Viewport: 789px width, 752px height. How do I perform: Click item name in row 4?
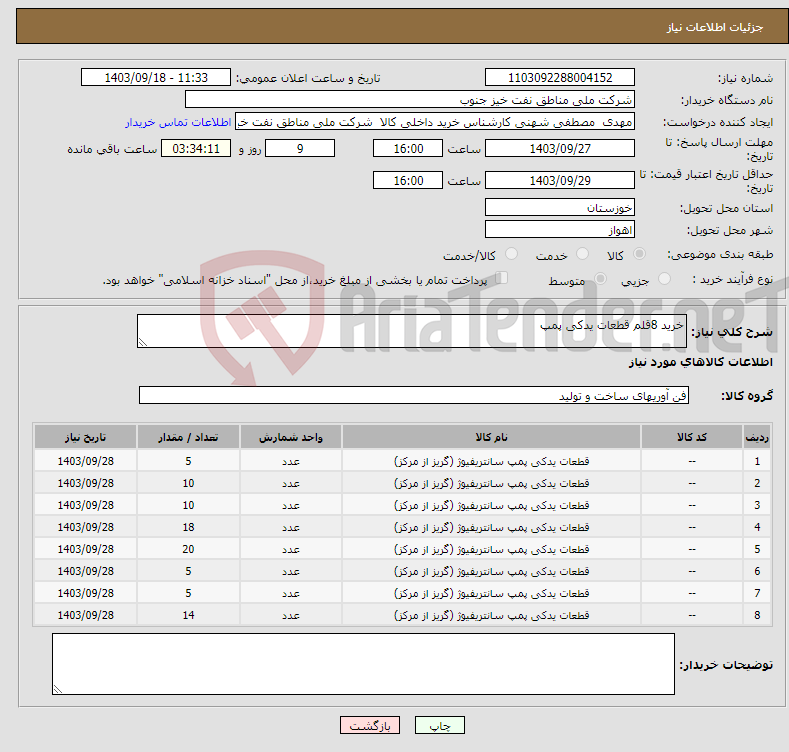tap(491, 527)
